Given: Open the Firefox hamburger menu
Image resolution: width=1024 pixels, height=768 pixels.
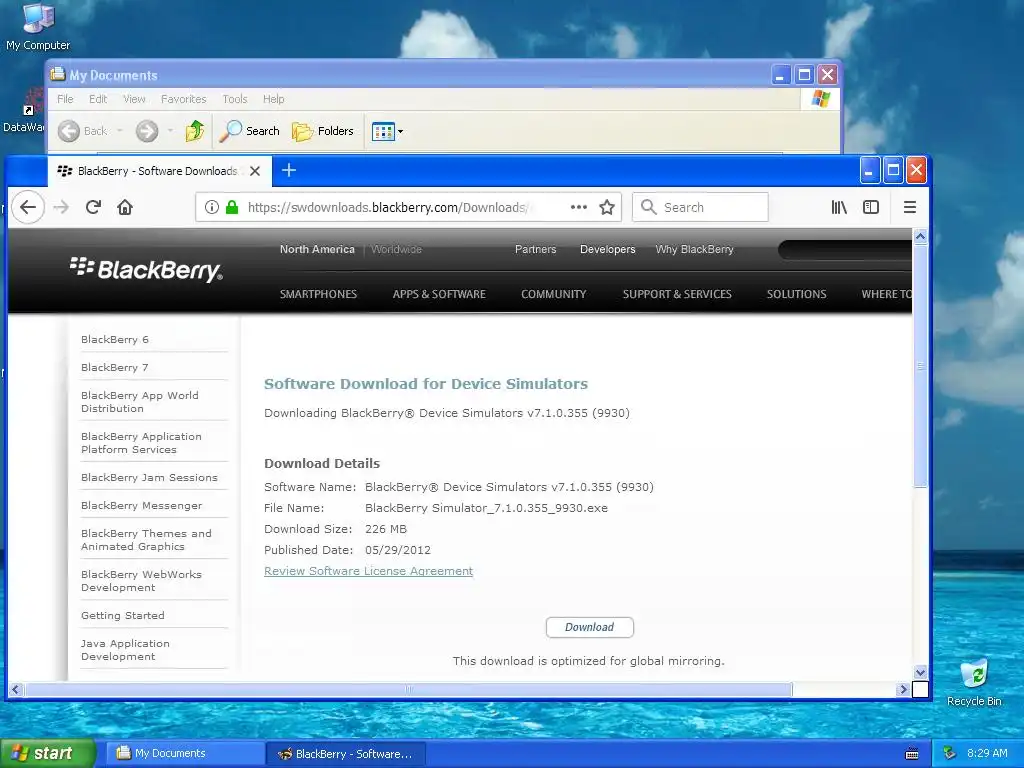Looking at the screenshot, I should 910,207.
